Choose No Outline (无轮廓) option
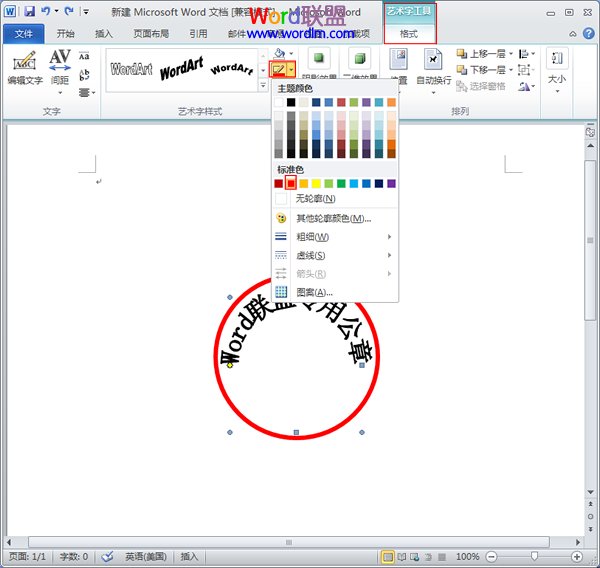 pyautogui.click(x=335, y=199)
